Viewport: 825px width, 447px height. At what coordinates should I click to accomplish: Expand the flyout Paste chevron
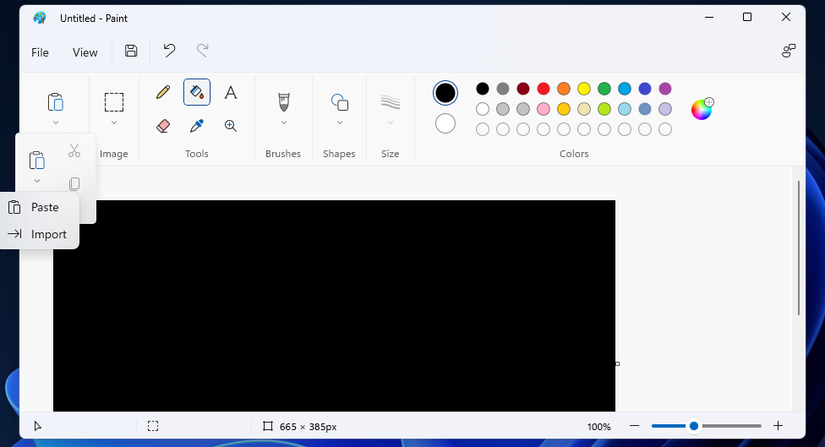37,181
